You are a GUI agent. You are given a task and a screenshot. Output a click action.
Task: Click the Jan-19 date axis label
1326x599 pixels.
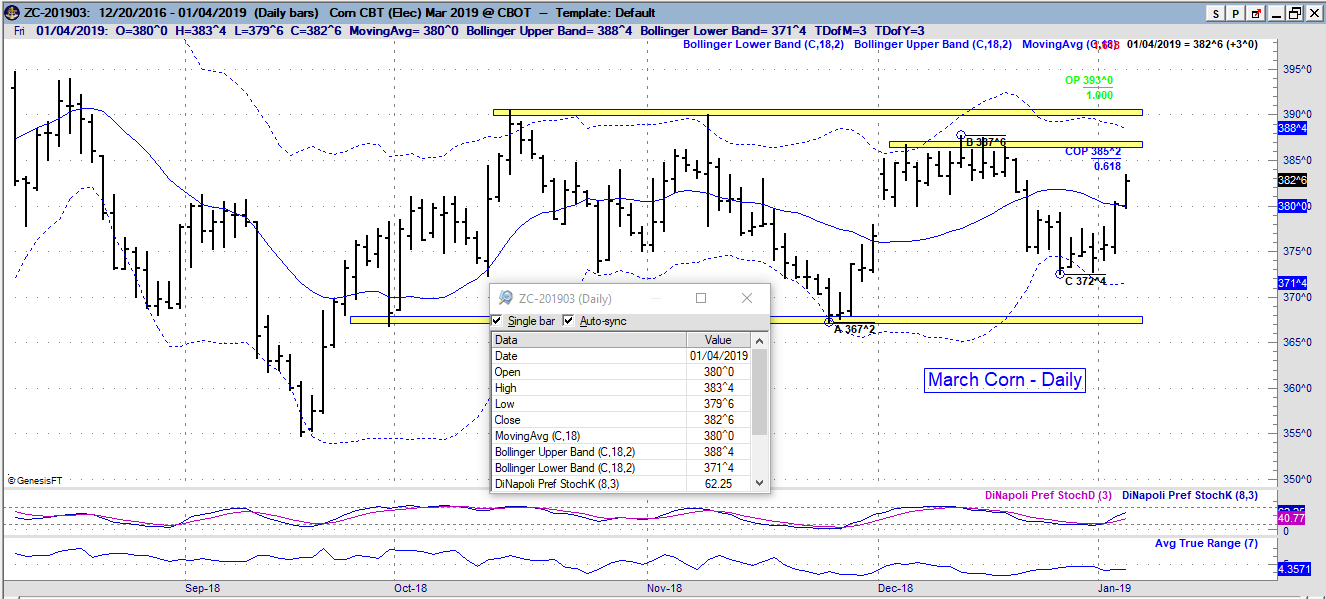[x=1115, y=589]
